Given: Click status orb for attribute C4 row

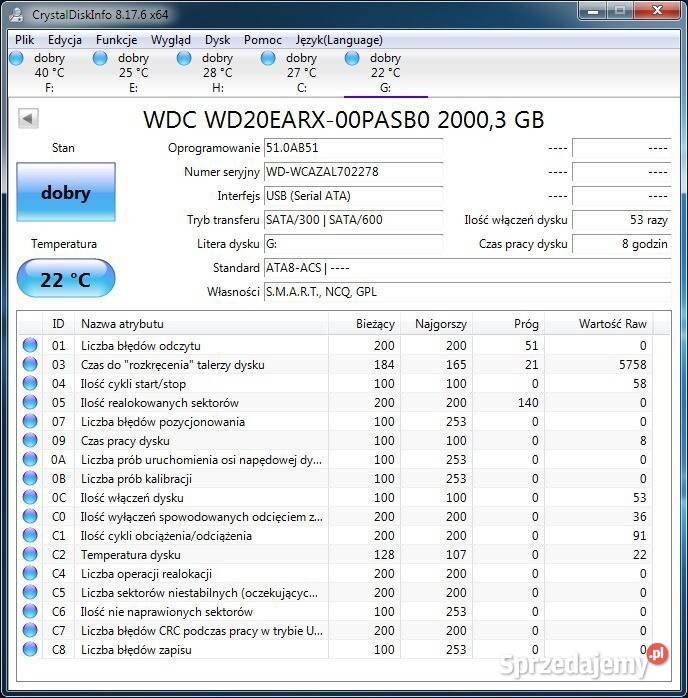Looking at the screenshot, I should pos(30,573).
